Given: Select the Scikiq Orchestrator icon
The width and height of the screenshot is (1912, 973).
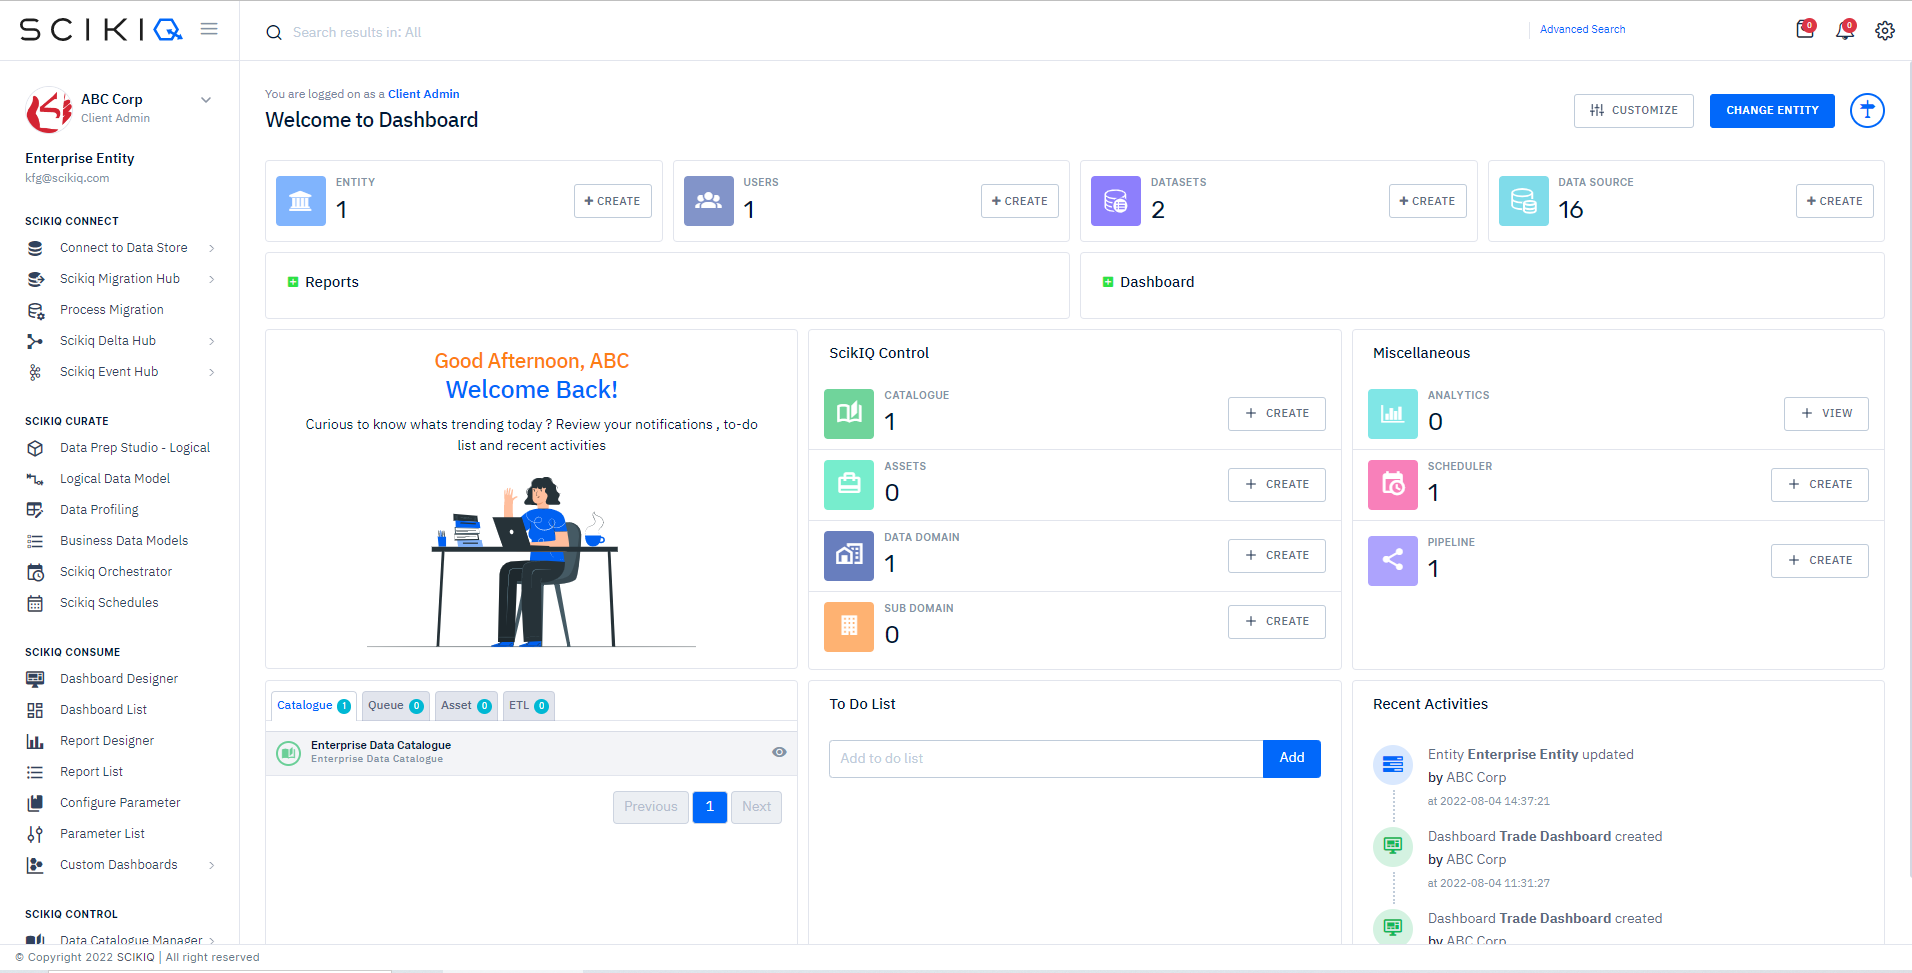Looking at the screenshot, I should tap(36, 571).
